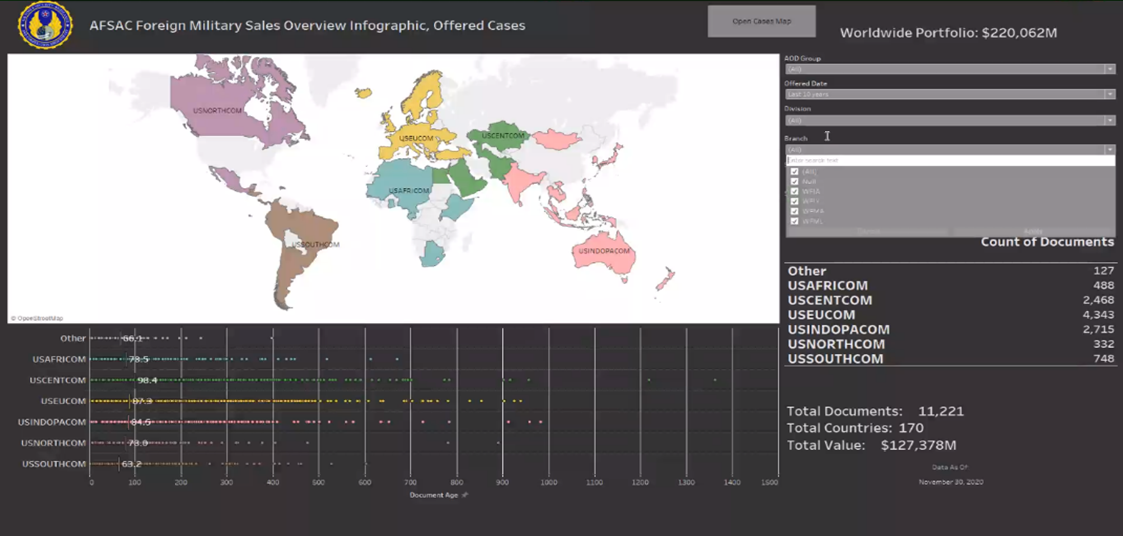
Task: Toggle the WFIA branch checkbox
Action: click(x=795, y=191)
